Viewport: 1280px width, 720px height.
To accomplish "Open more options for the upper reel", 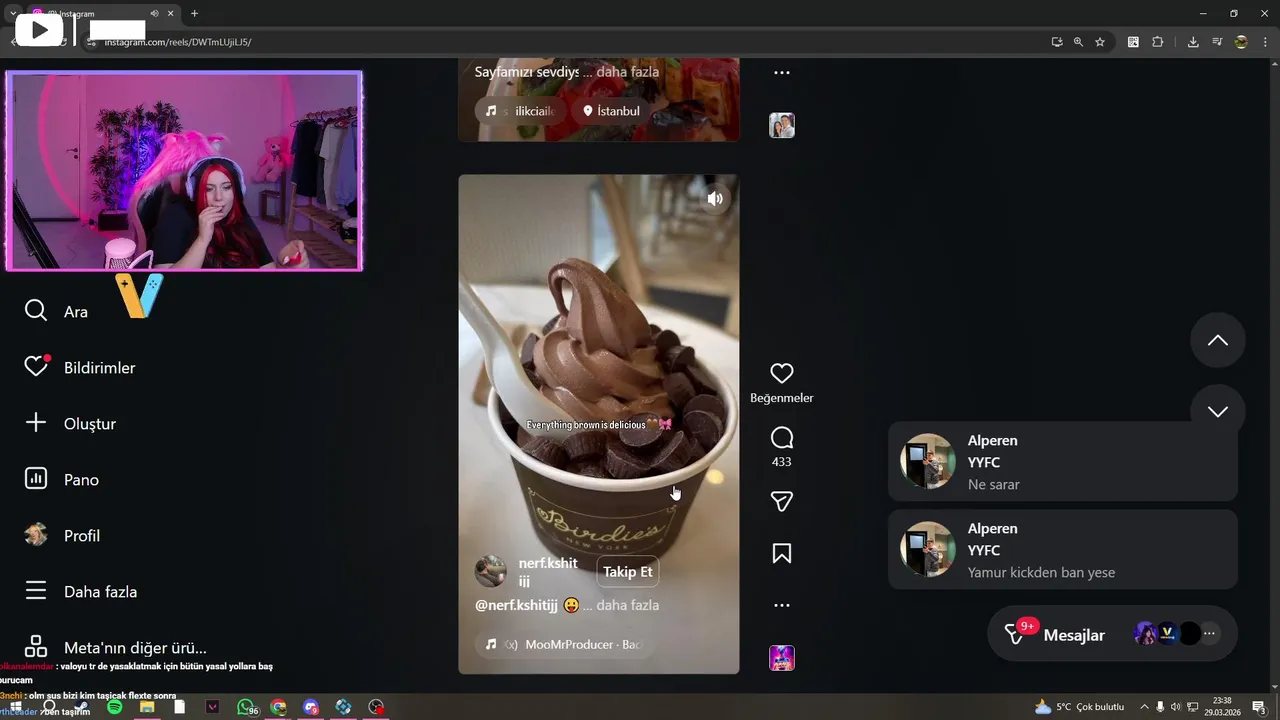I will click(782, 72).
